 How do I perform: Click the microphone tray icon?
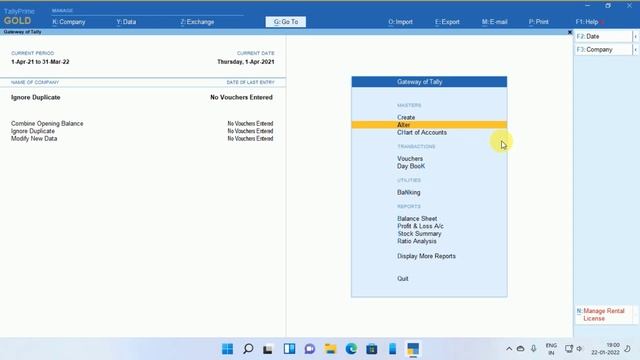coord(533,349)
